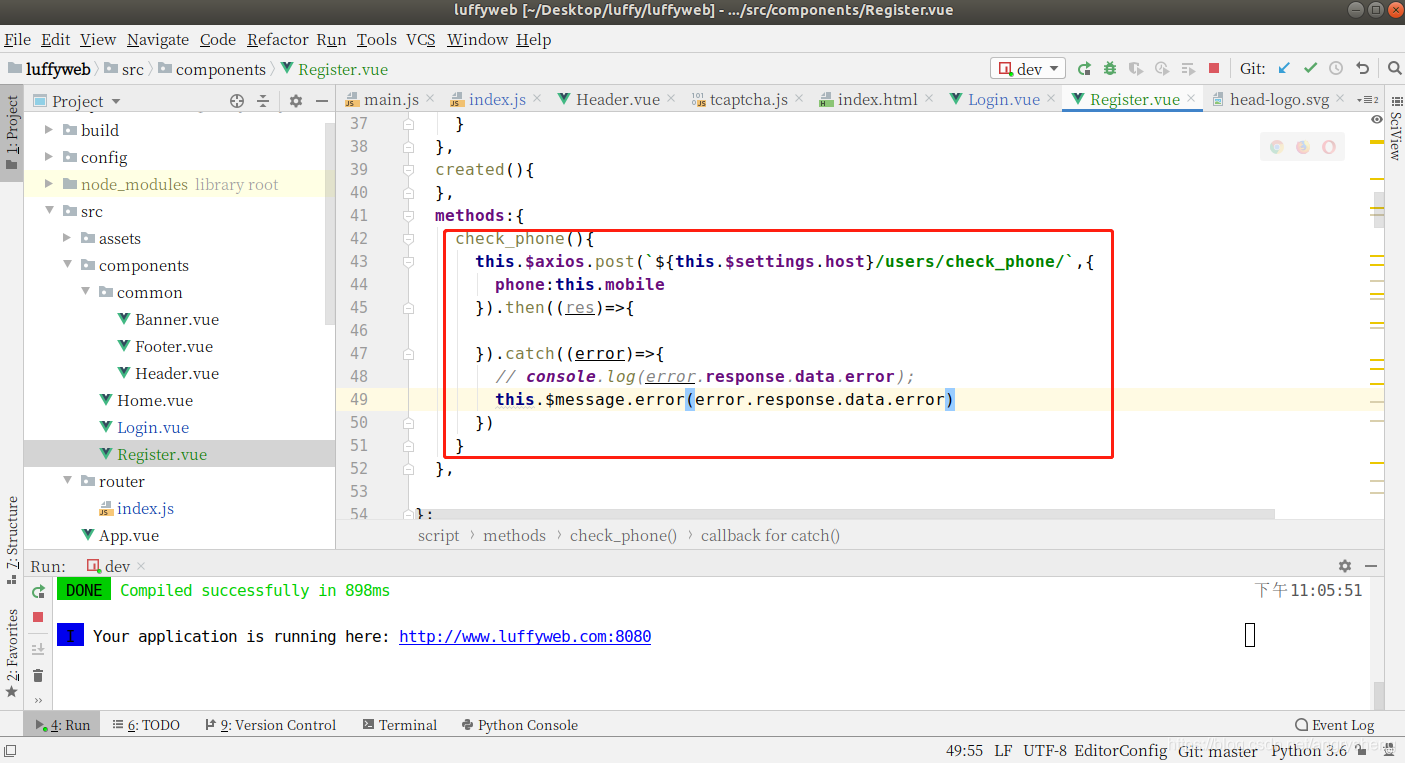Close the Register.vue editor tab

pyautogui.click(x=1190, y=99)
